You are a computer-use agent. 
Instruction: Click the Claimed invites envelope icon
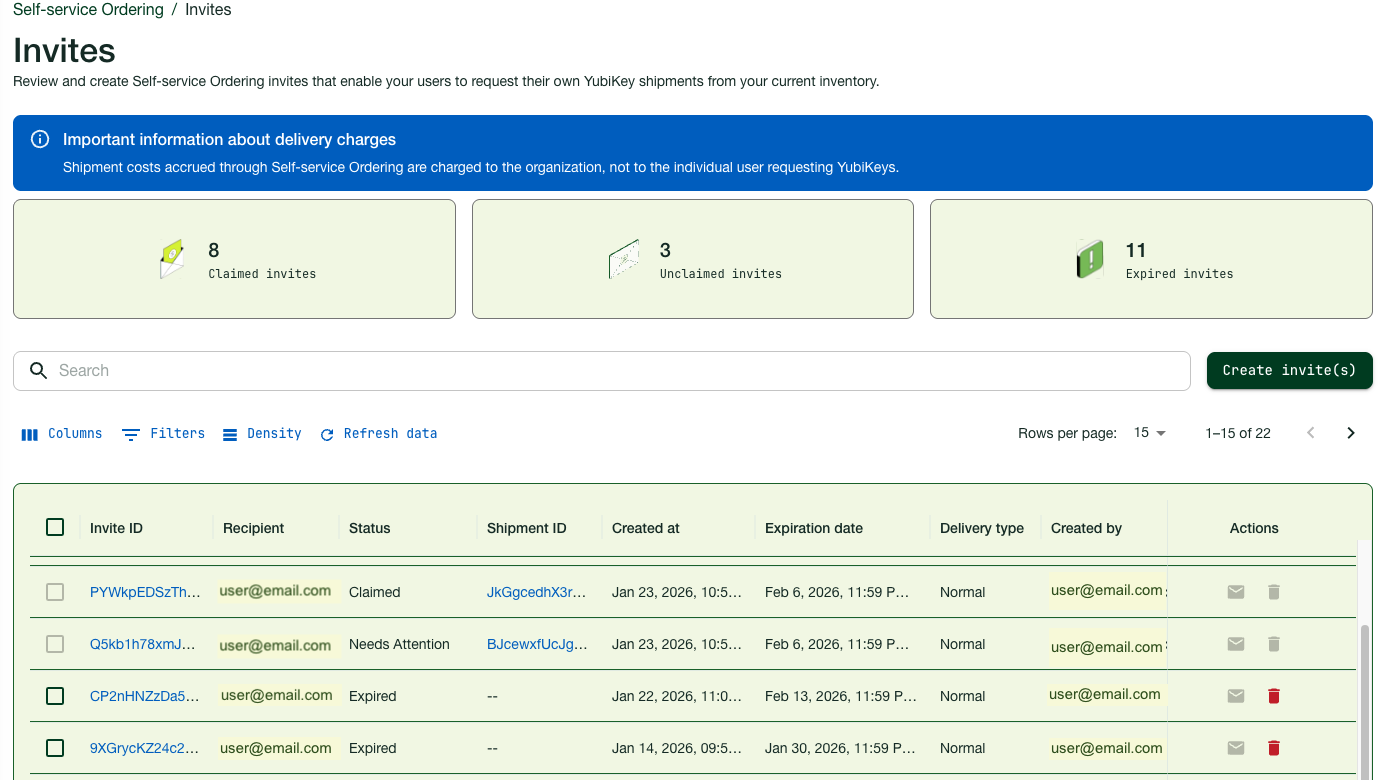173,259
